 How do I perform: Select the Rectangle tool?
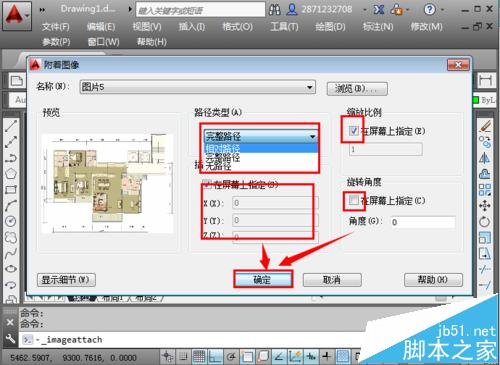11,190
